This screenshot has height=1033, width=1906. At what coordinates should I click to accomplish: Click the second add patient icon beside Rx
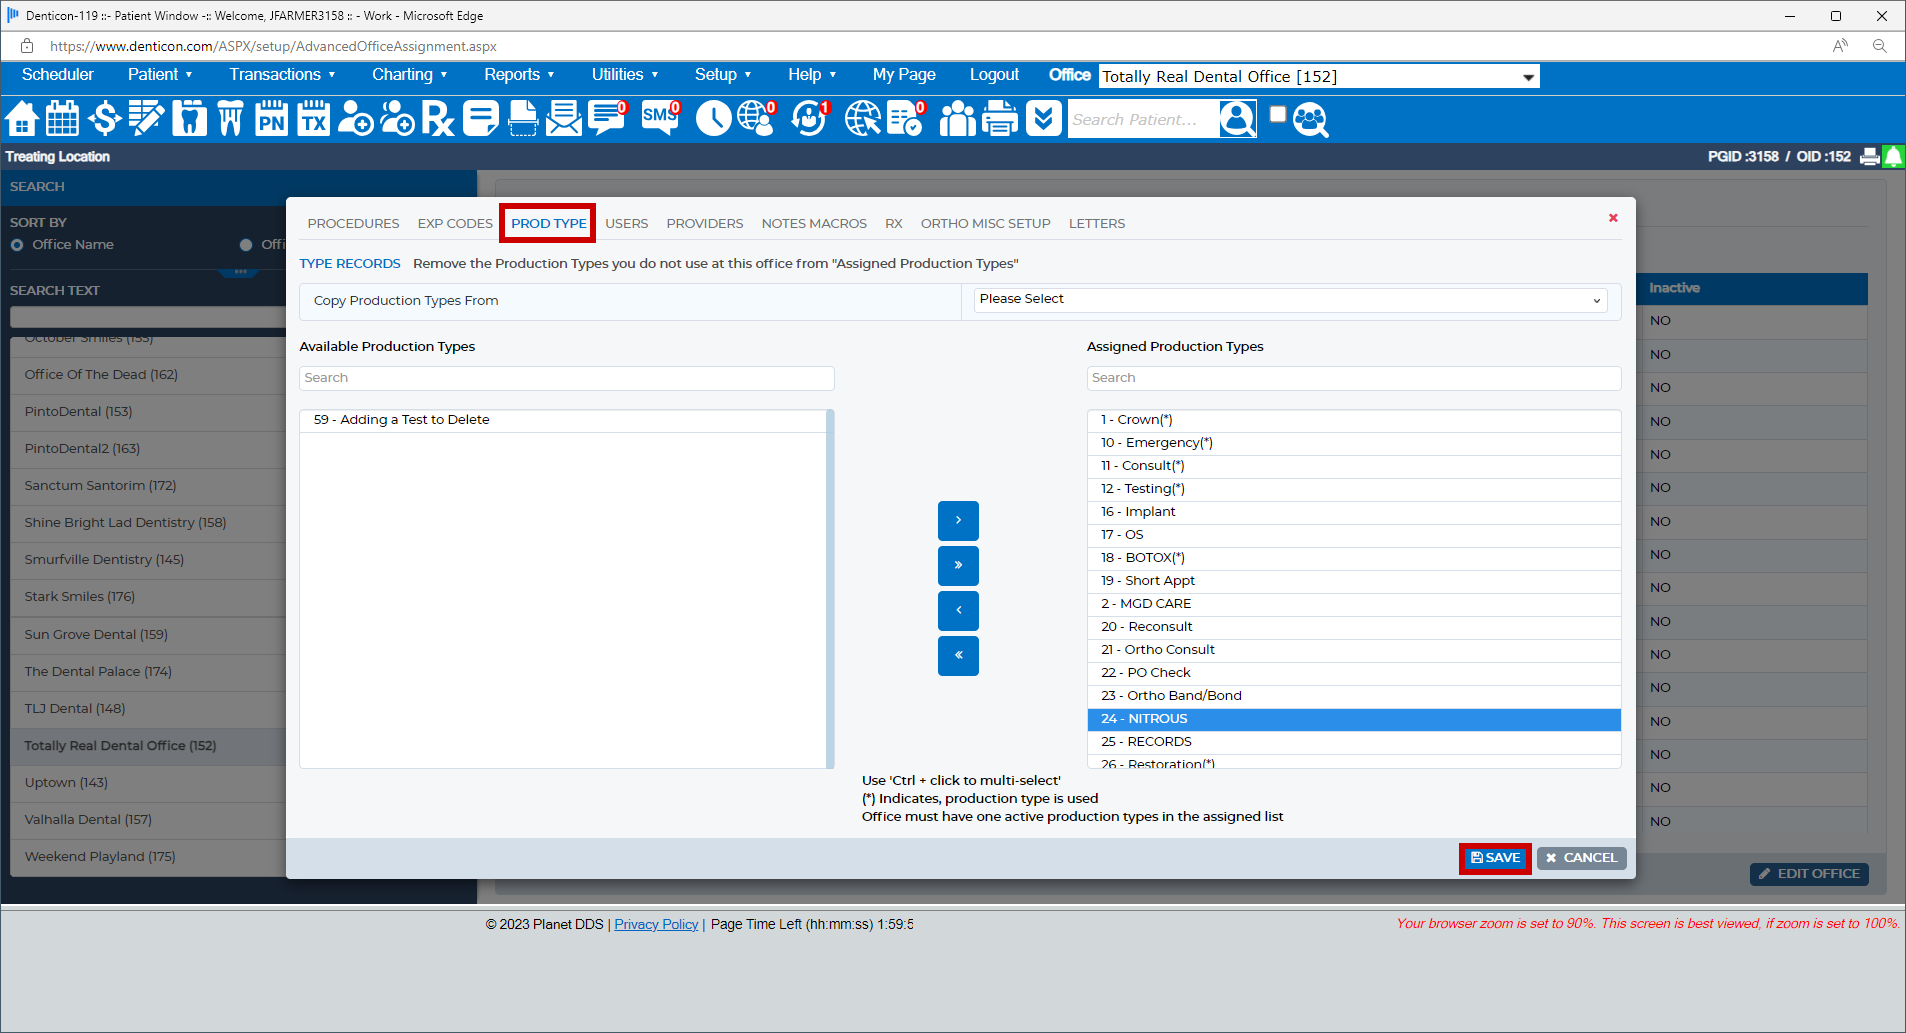click(397, 119)
